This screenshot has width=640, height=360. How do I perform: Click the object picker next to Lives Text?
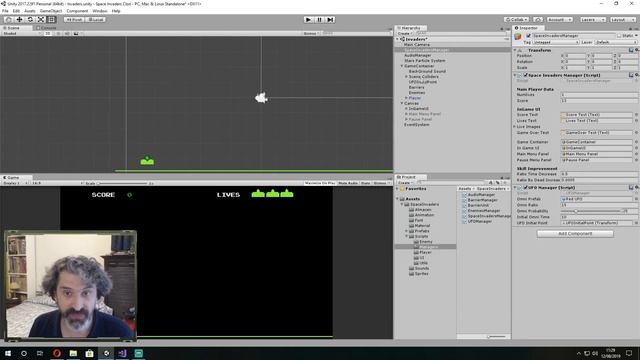pyautogui.click(x=636, y=120)
